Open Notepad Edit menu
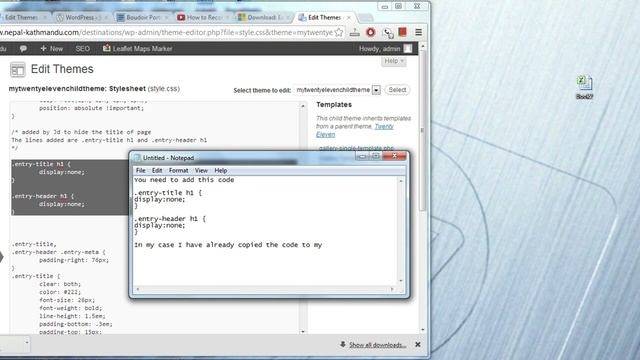This screenshot has height=360, width=640. point(157,171)
